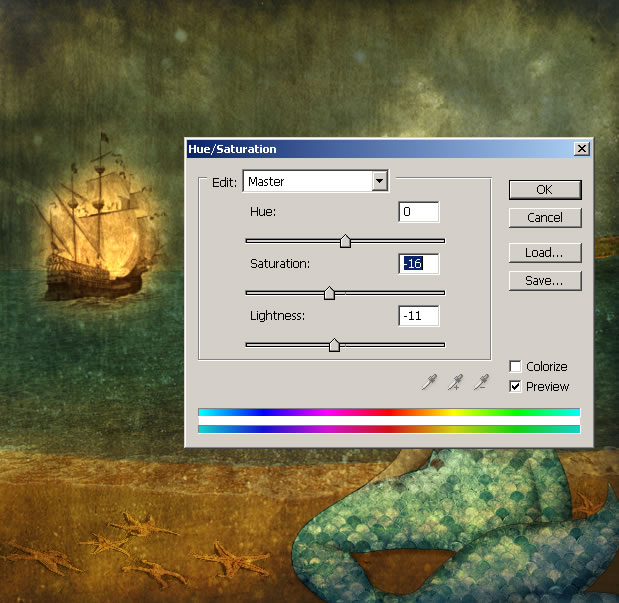Close the Hue/Saturation dialog
619x603 pixels.
tap(581, 149)
